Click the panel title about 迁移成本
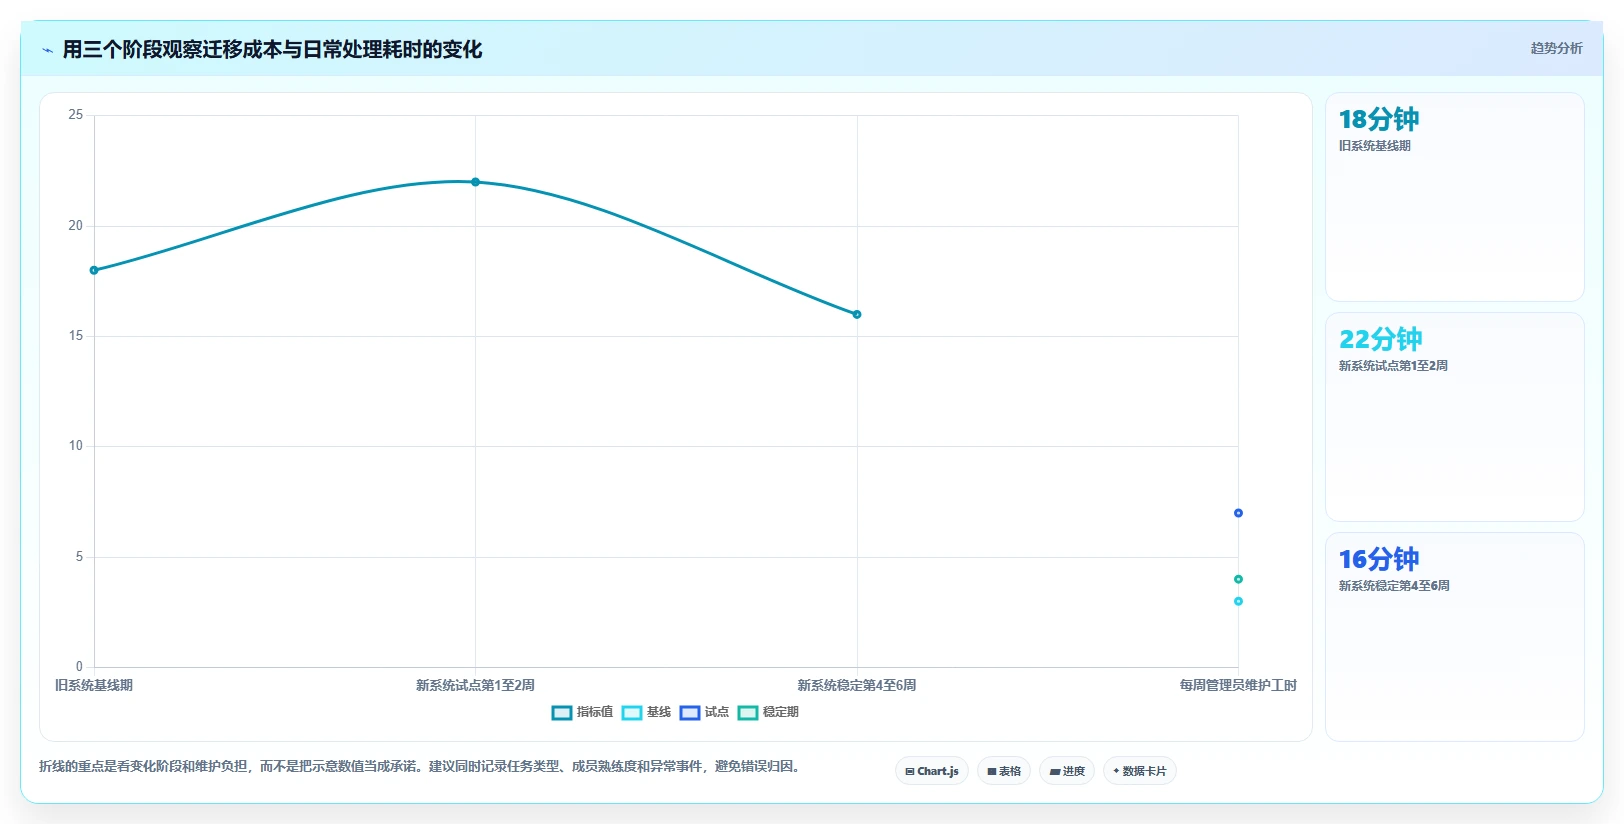The height and width of the screenshot is (824, 1624). 272,49
